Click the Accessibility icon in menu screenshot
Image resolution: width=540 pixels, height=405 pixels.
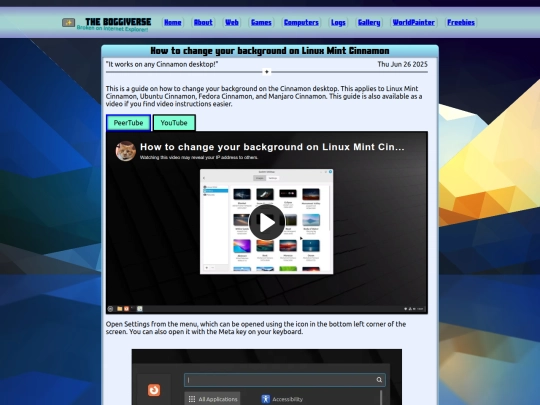coord(266,399)
